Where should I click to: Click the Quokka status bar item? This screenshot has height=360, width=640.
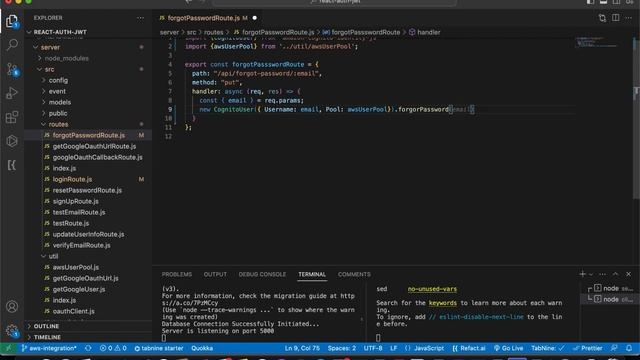point(202,348)
